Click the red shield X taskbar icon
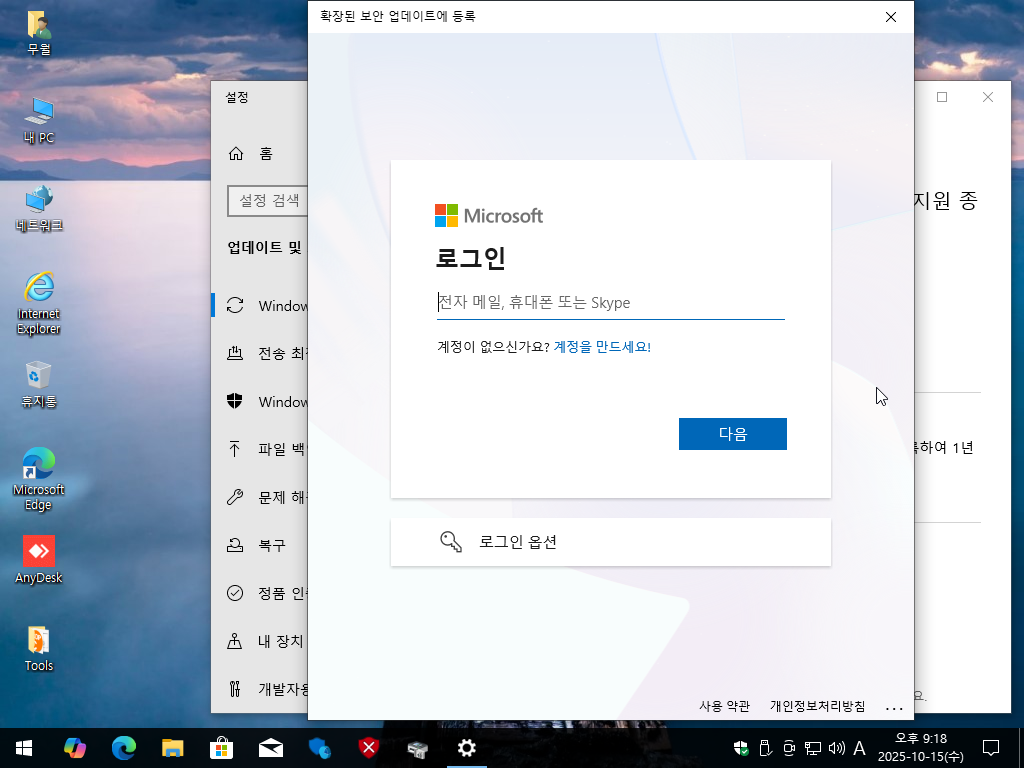Viewport: 1024px width, 768px height. click(368, 748)
